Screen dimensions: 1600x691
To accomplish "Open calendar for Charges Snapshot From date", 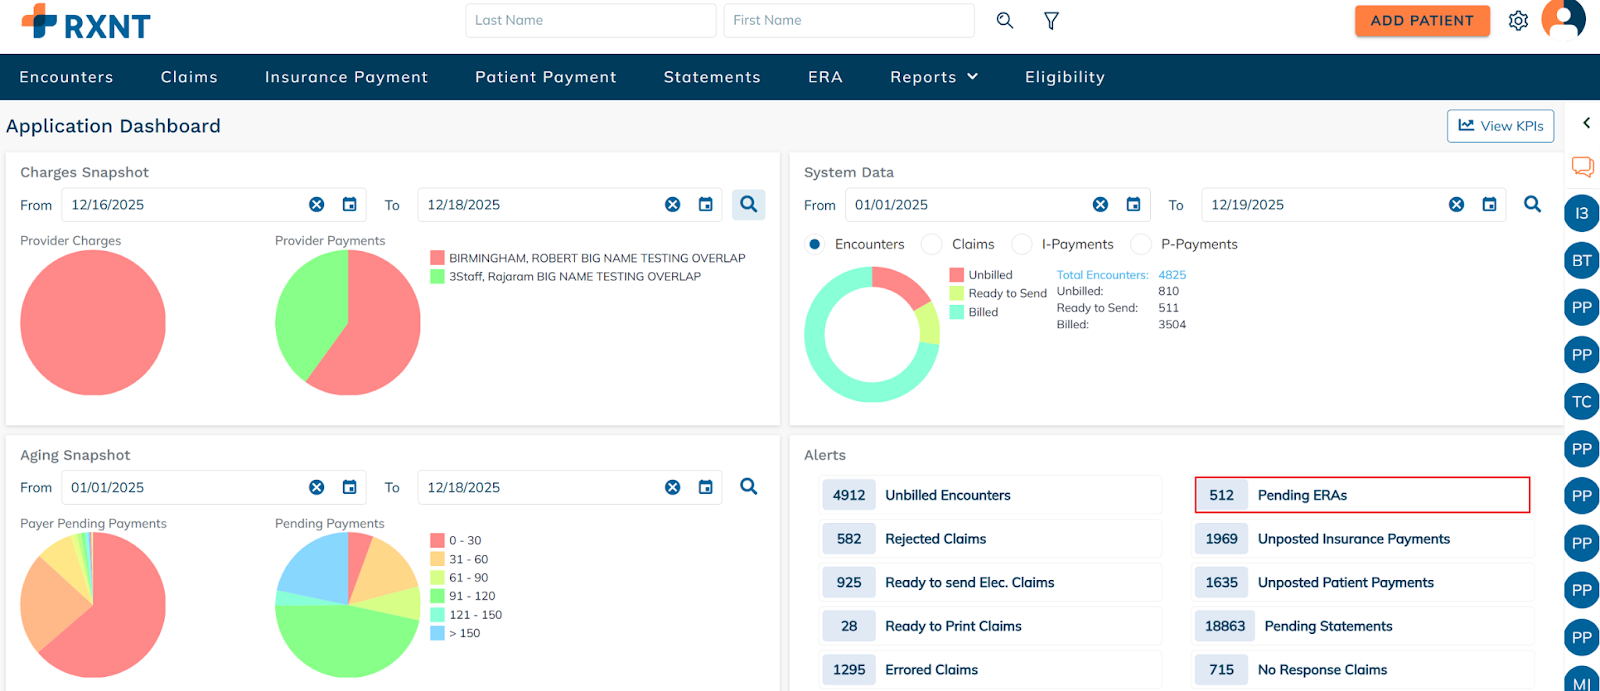I will [350, 205].
